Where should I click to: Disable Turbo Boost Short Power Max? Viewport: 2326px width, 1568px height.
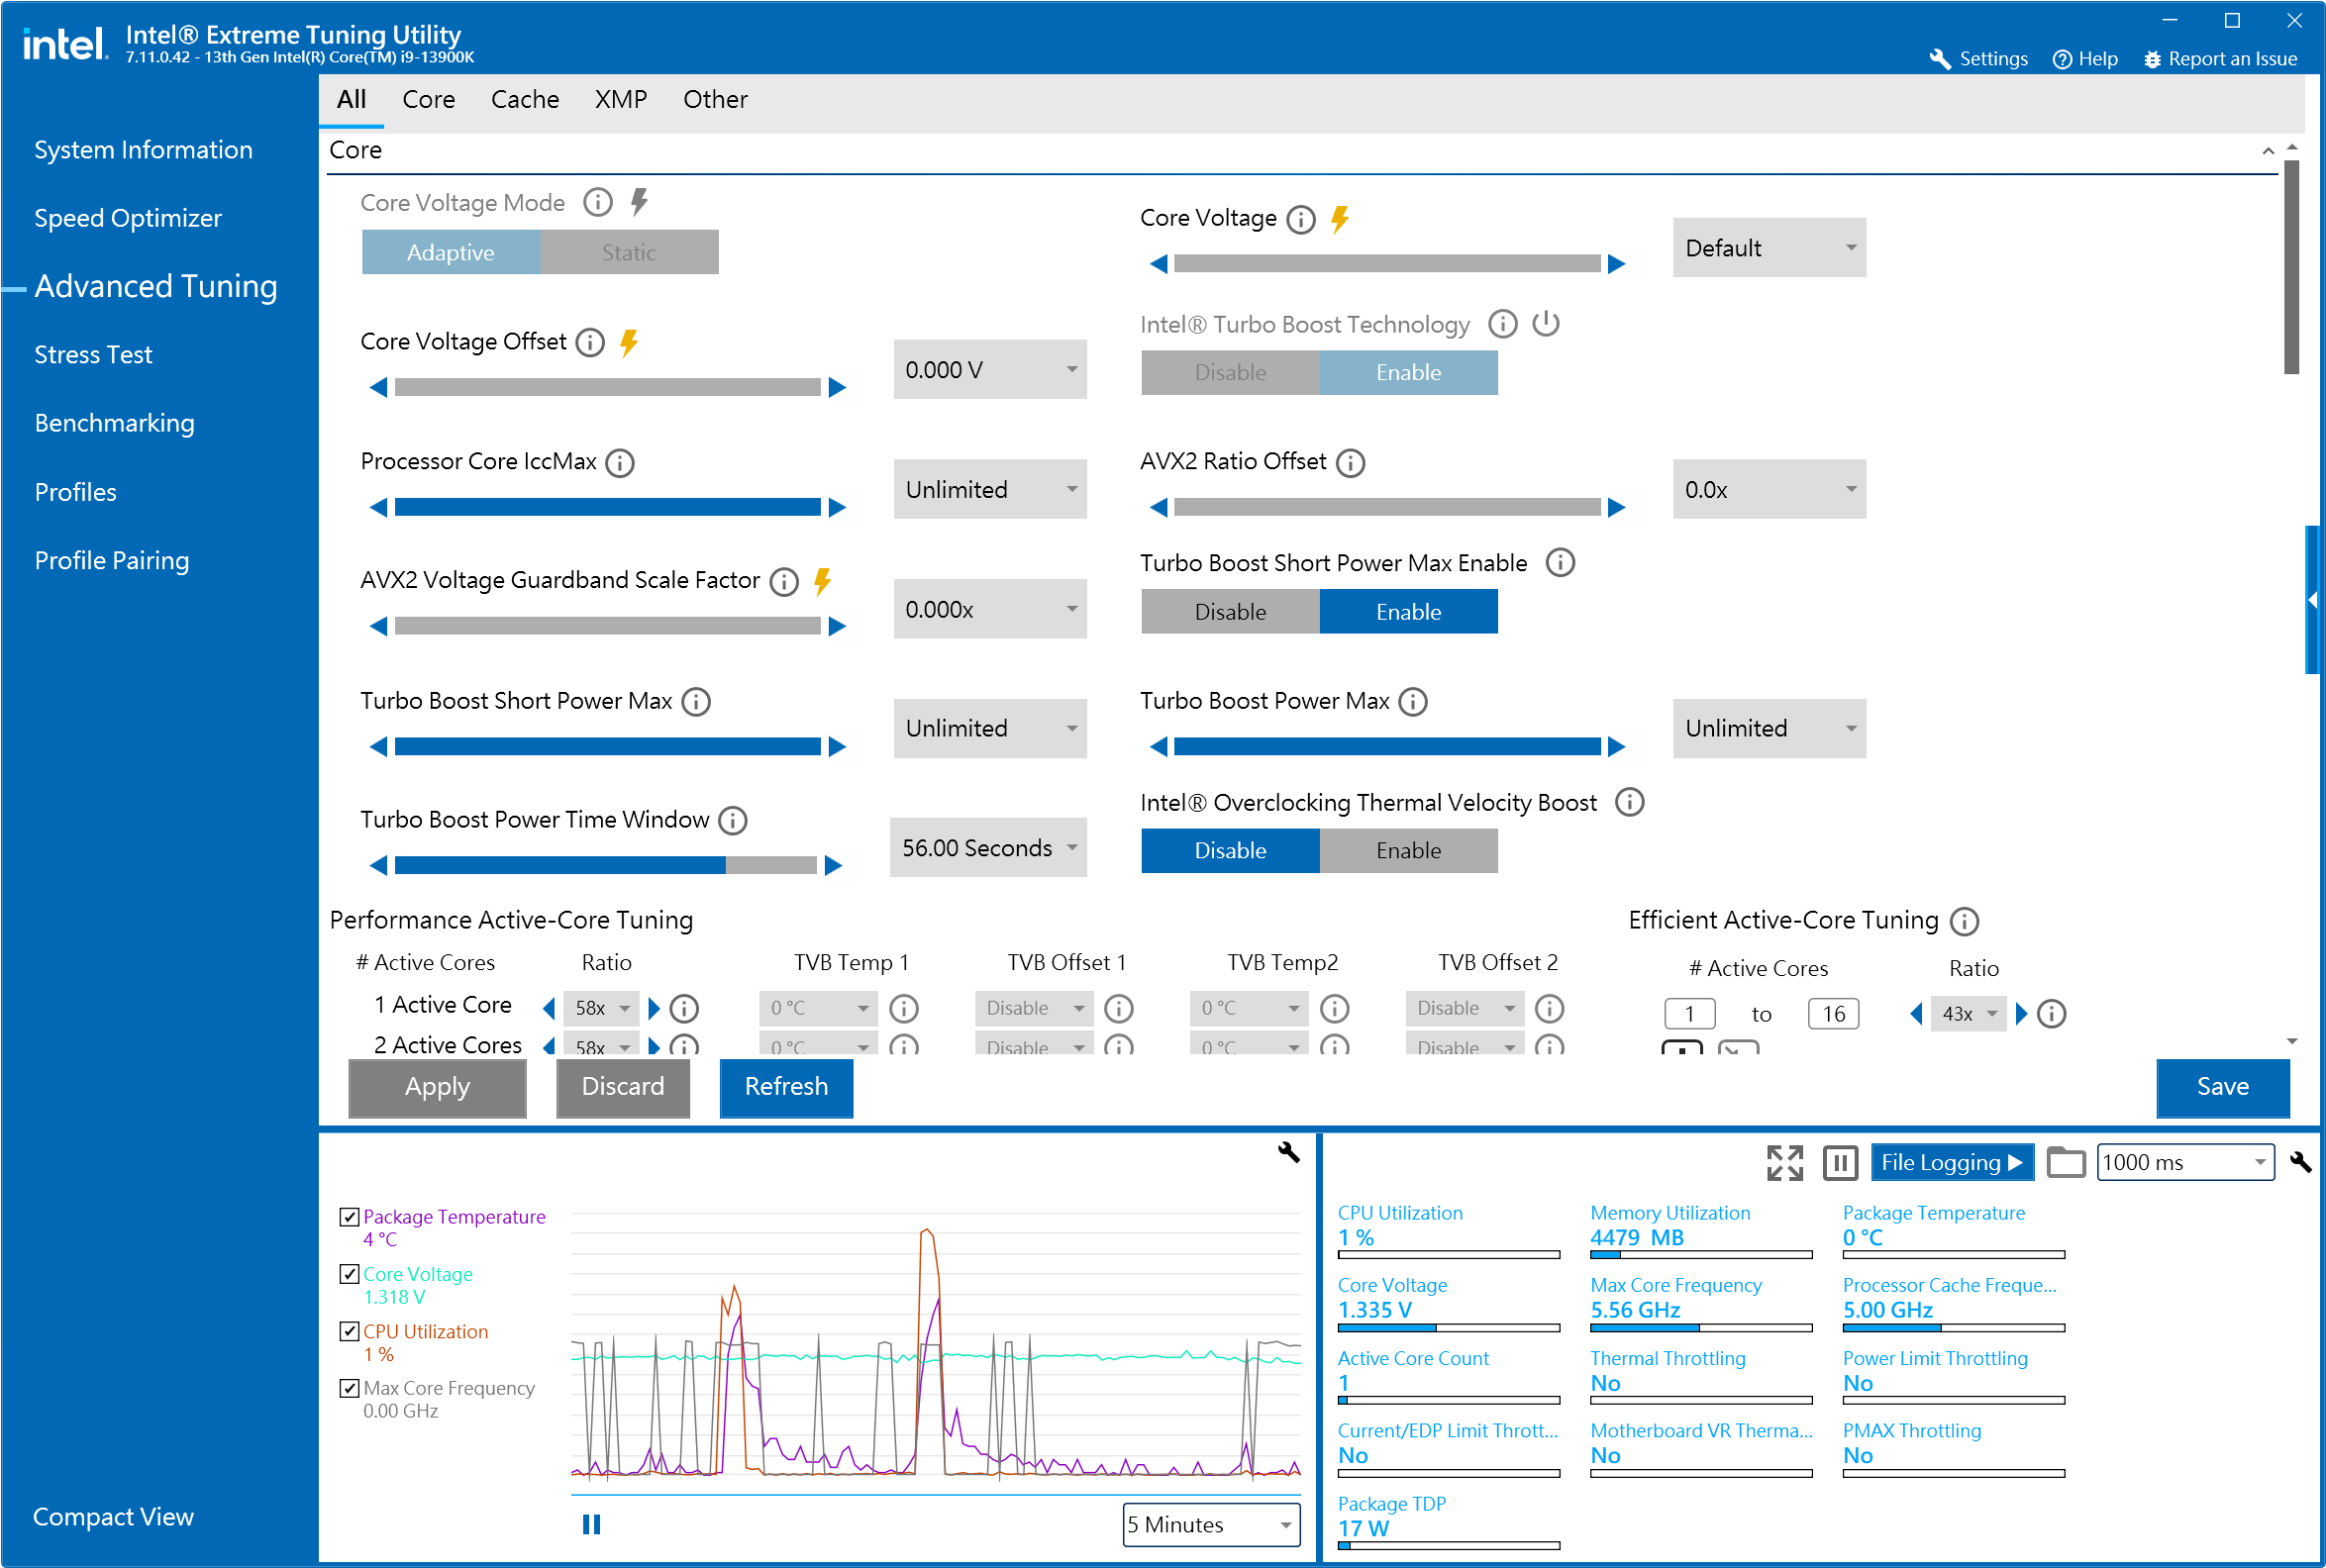(x=1230, y=612)
